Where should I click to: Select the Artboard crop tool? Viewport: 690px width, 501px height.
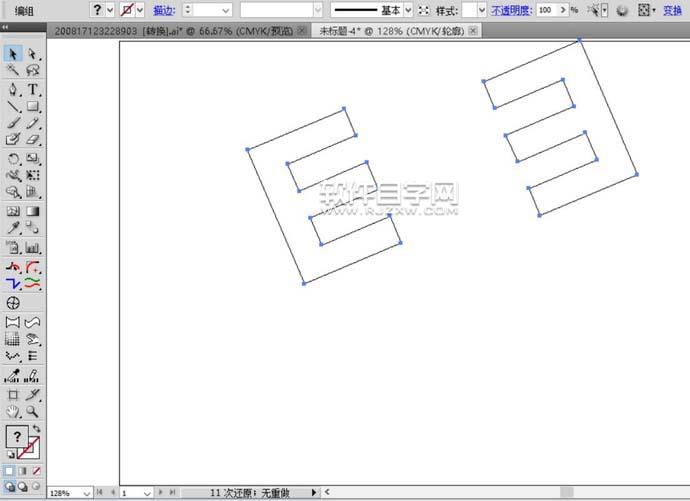(x=13, y=395)
